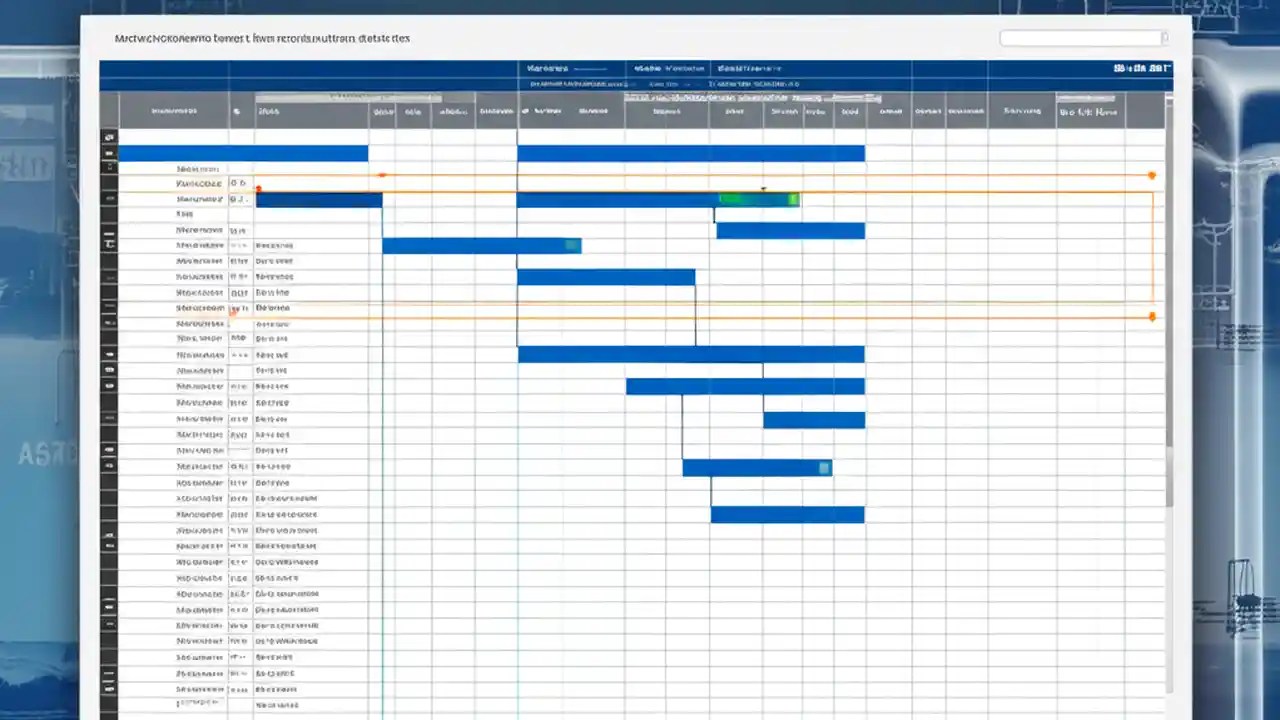Click the orange milestone diamond at the chart's right edge
Viewport: 1280px width, 720px height.
pos(1152,174)
